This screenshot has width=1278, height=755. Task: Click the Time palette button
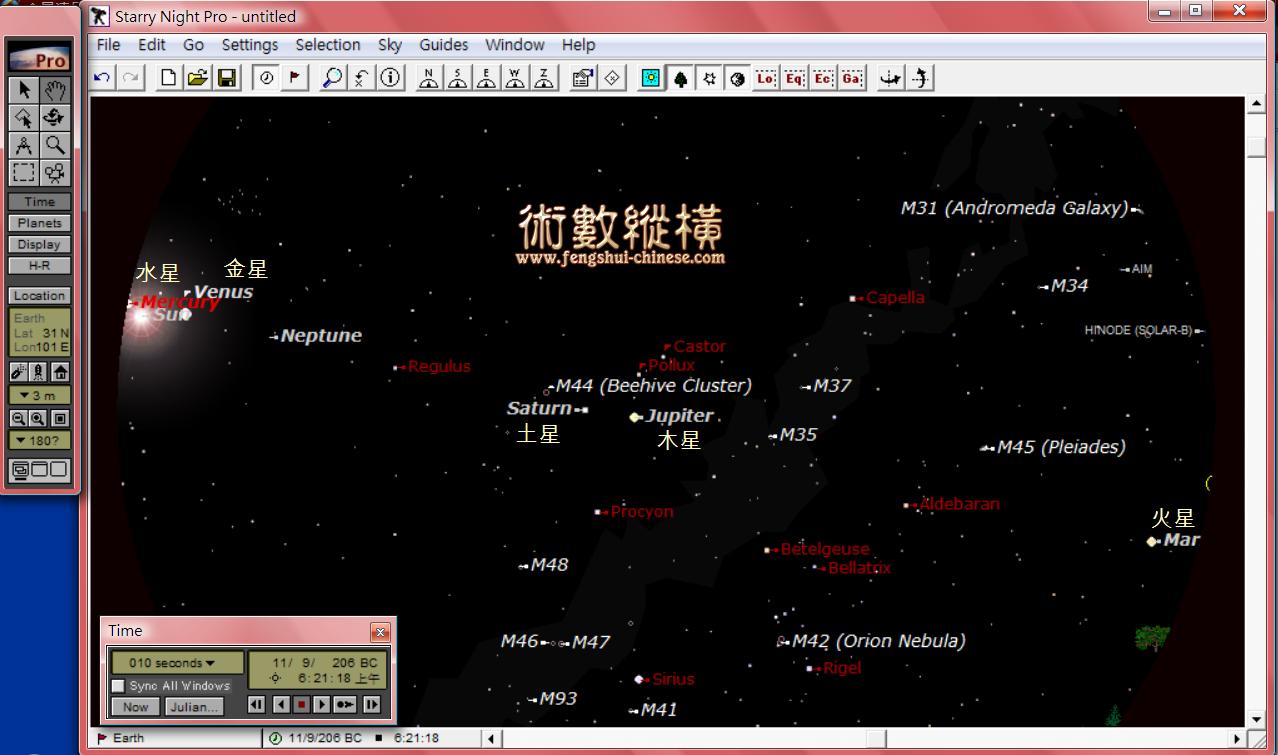(39, 201)
